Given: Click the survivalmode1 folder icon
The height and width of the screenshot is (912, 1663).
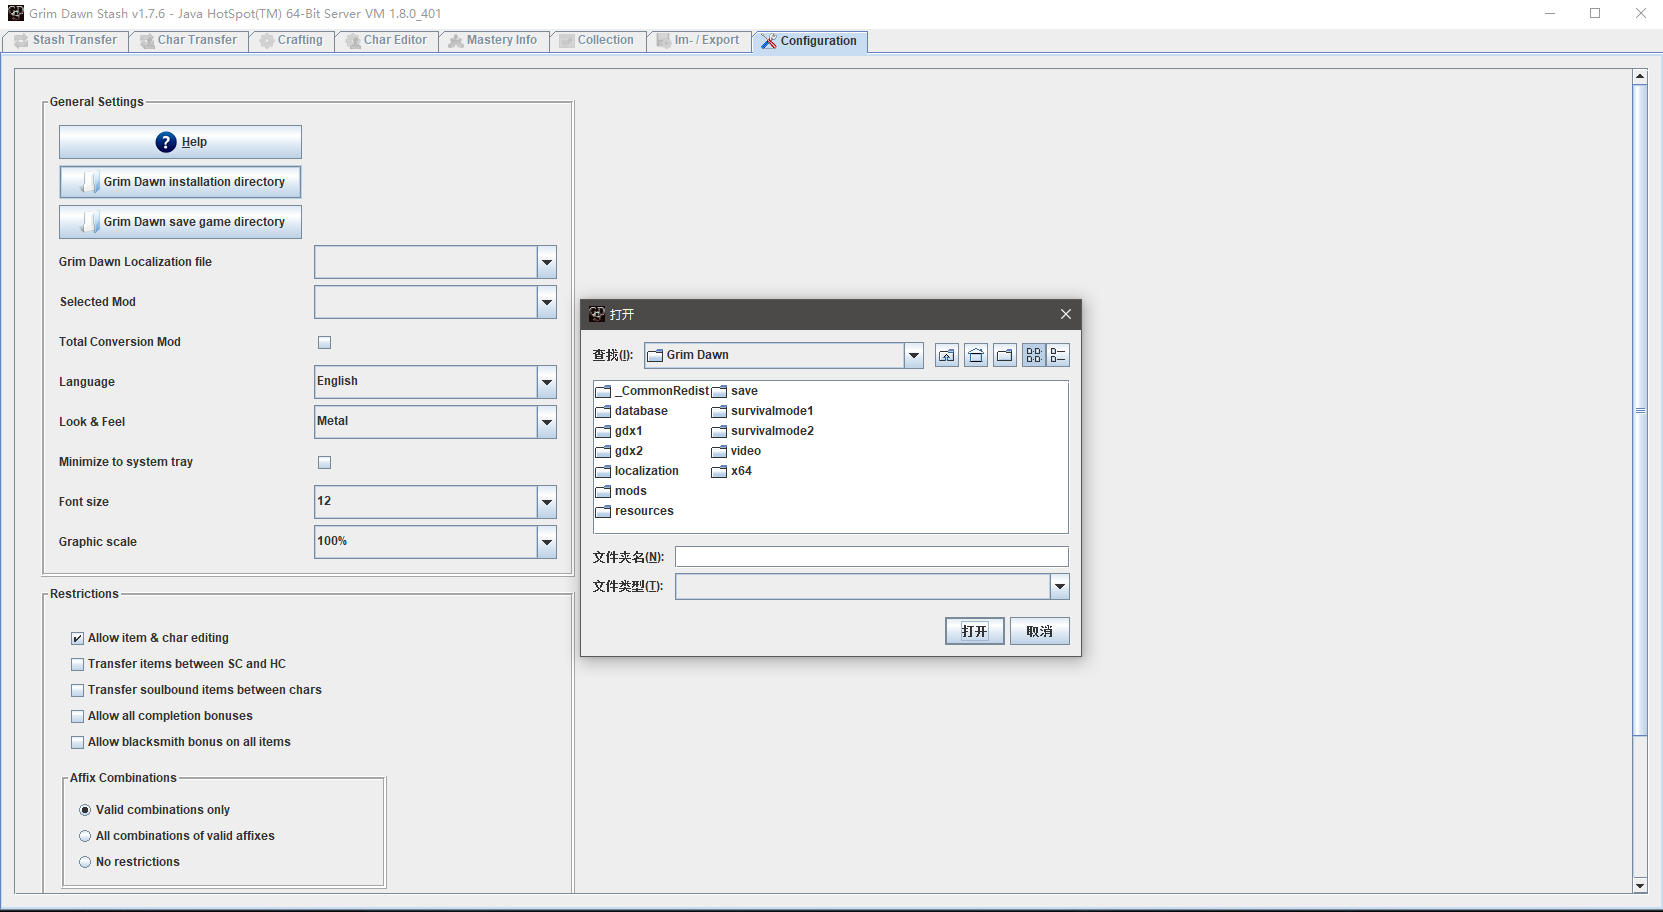Looking at the screenshot, I should 719,412.
